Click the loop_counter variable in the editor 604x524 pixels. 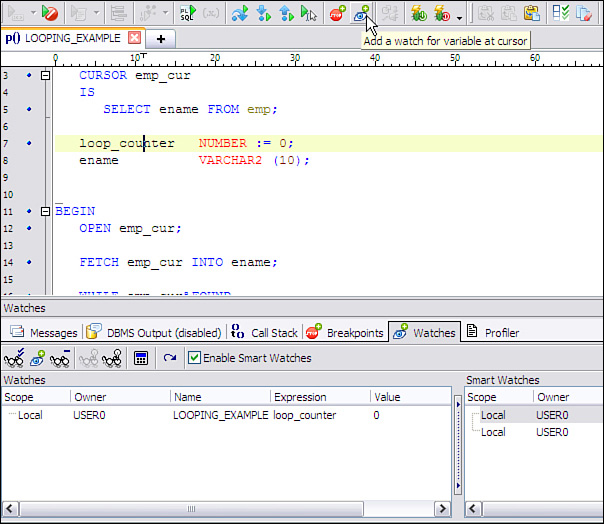point(127,143)
